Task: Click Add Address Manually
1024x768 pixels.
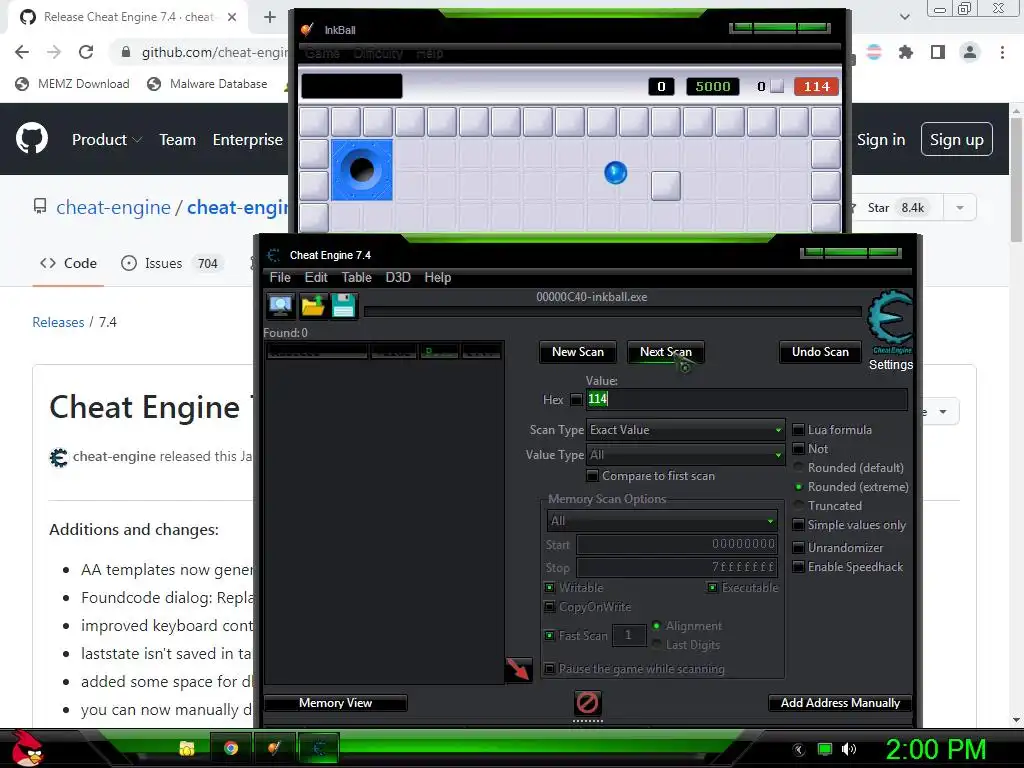Action: point(840,703)
